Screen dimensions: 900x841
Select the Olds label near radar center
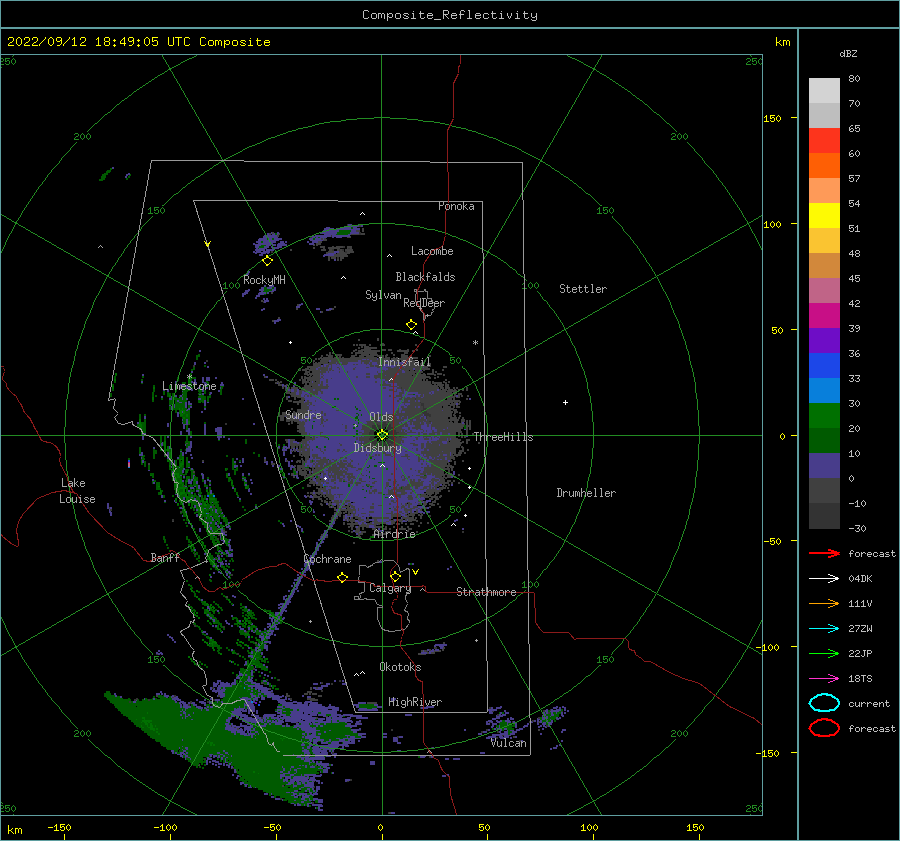pos(381,417)
